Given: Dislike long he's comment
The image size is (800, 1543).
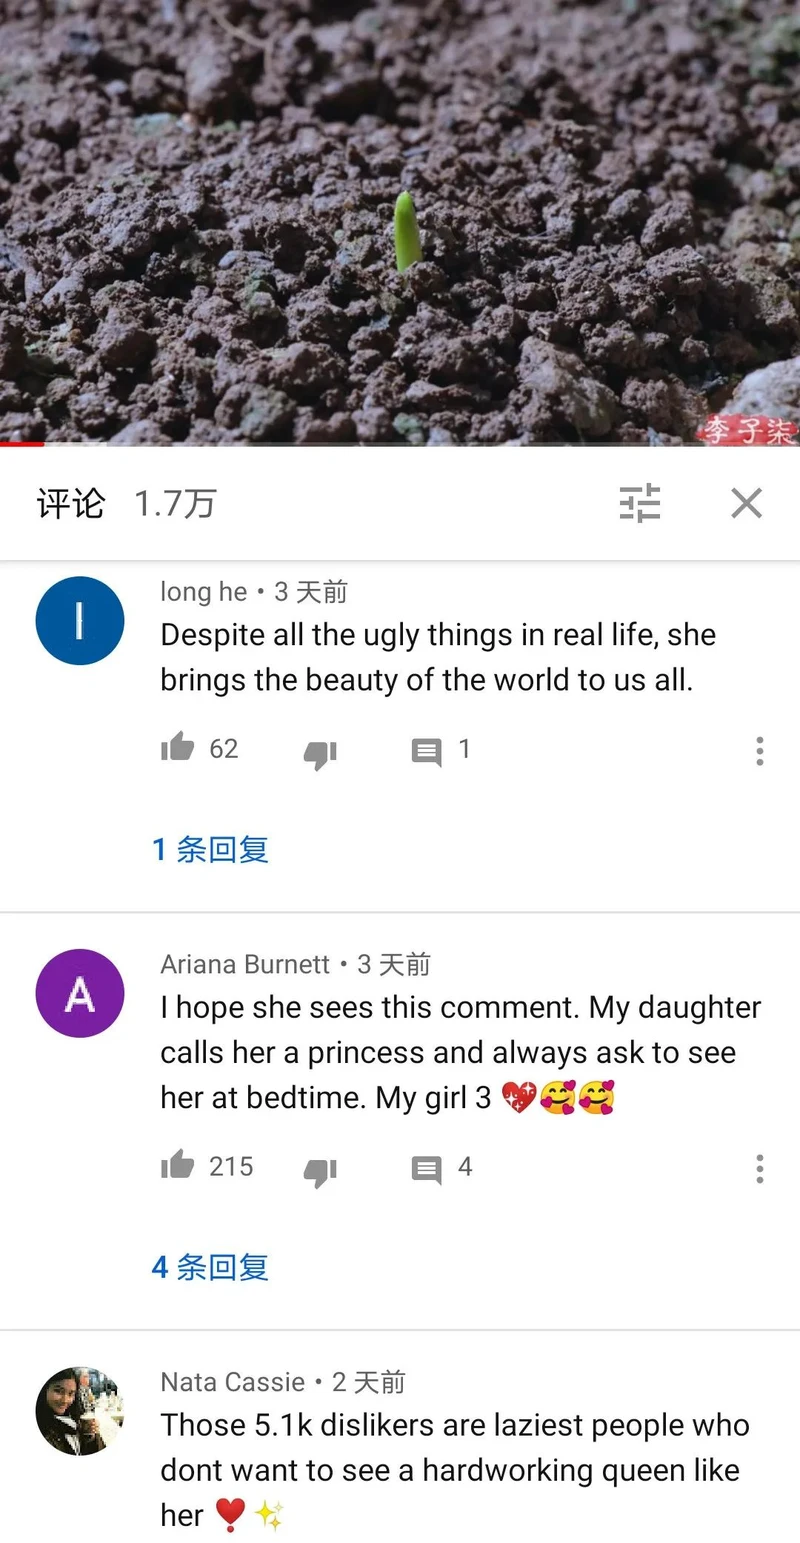Looking at the screenshot, I should pos(320,753).
